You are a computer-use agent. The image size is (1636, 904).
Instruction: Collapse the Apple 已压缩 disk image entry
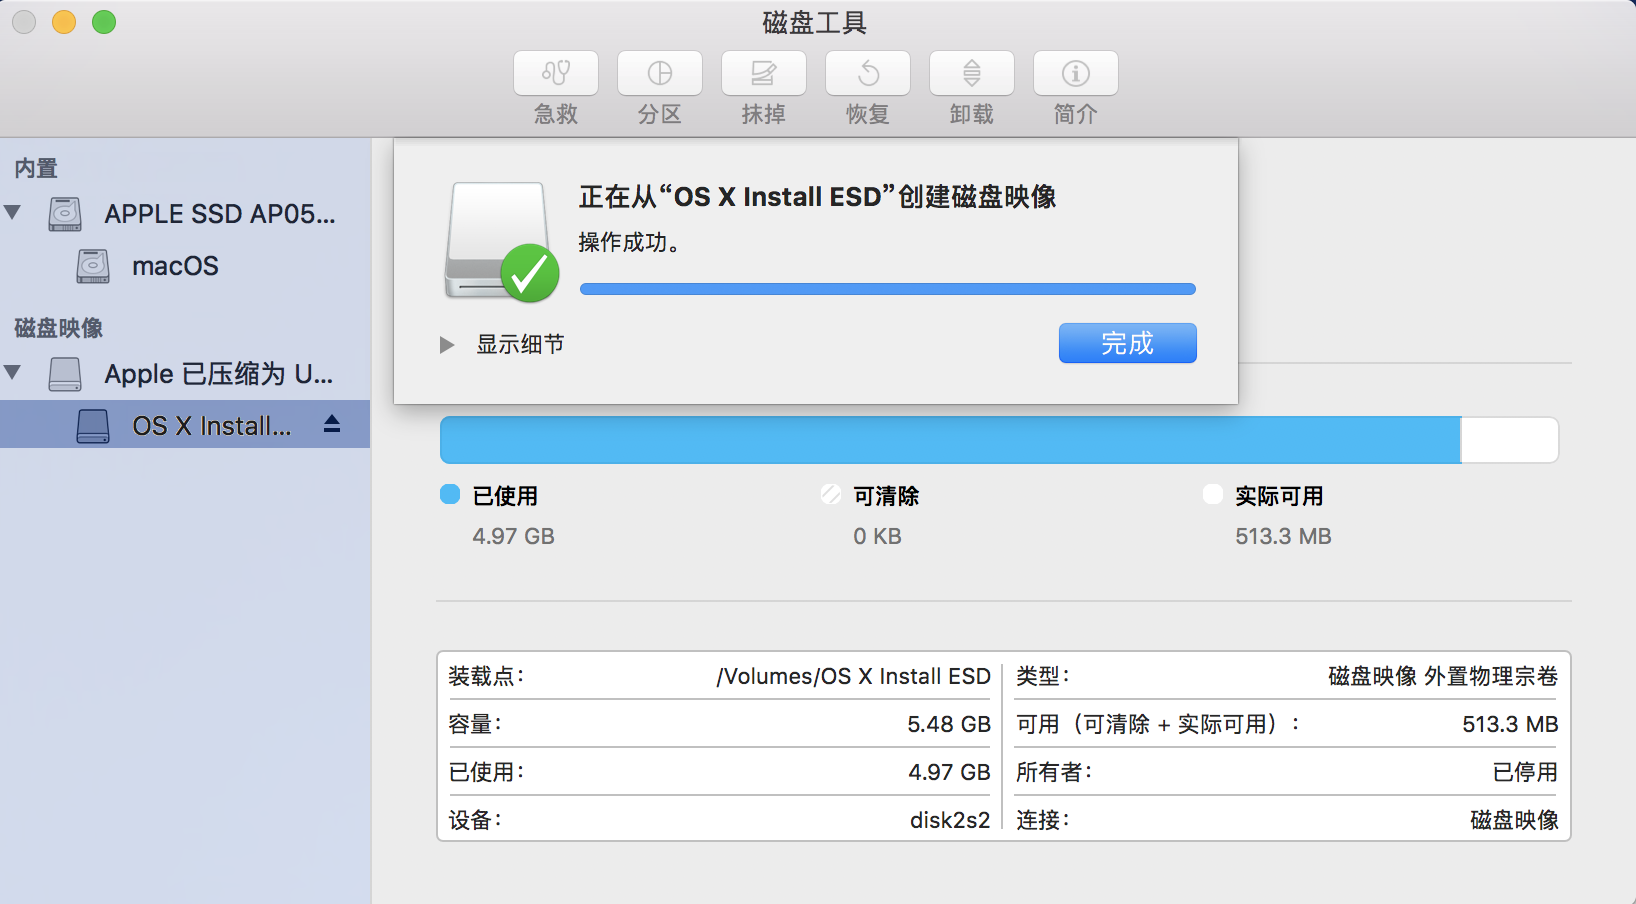coord(12,373)
